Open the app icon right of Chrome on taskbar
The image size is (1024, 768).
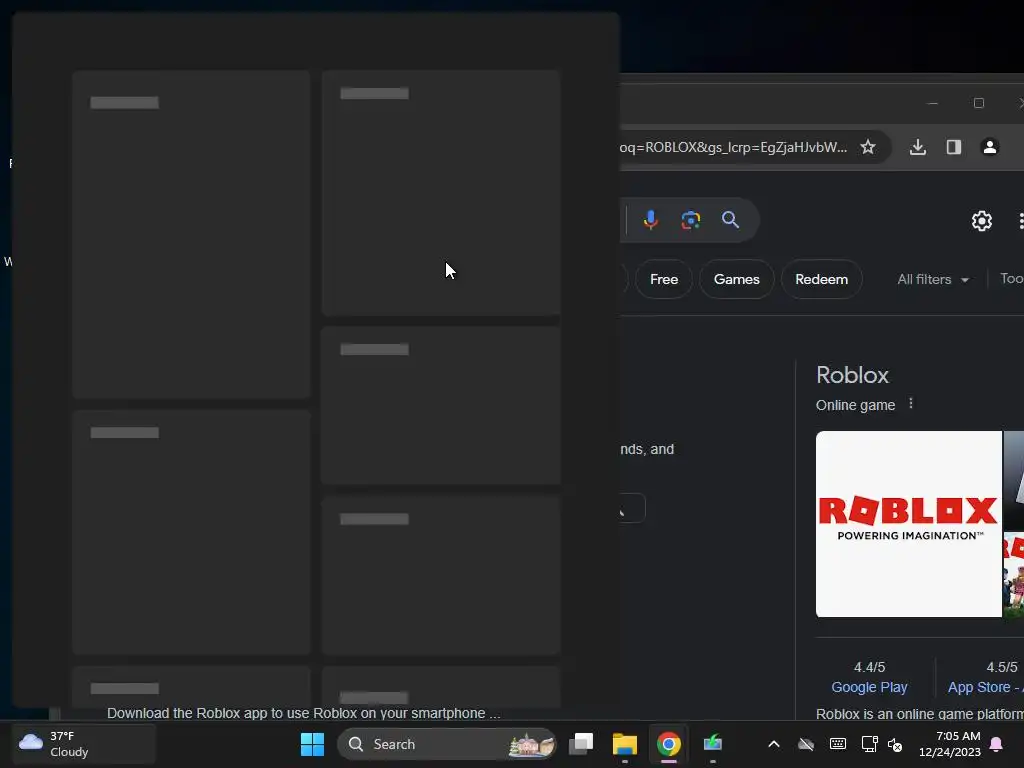(712, 744)
